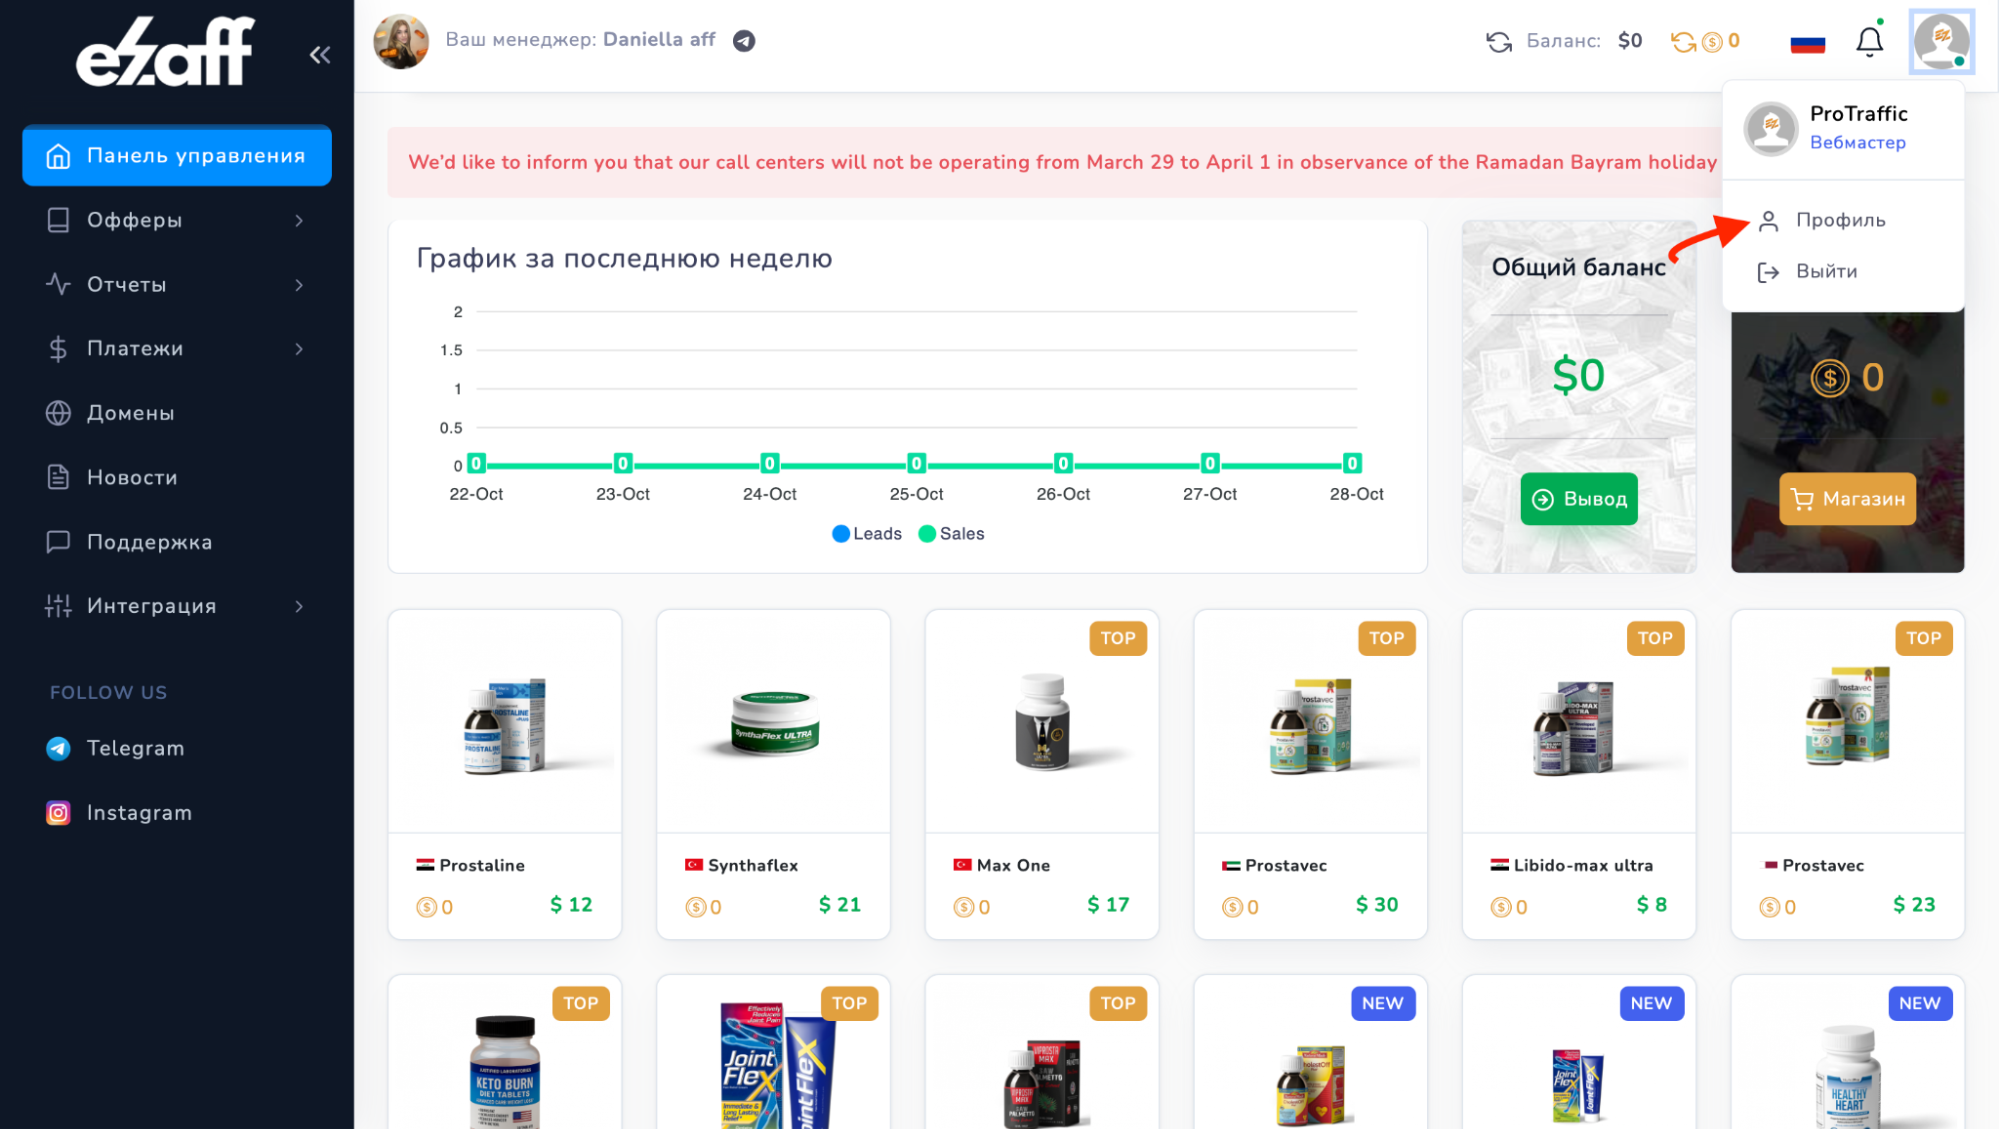Click Libido-max ultra offer title

click(1583, 866)
